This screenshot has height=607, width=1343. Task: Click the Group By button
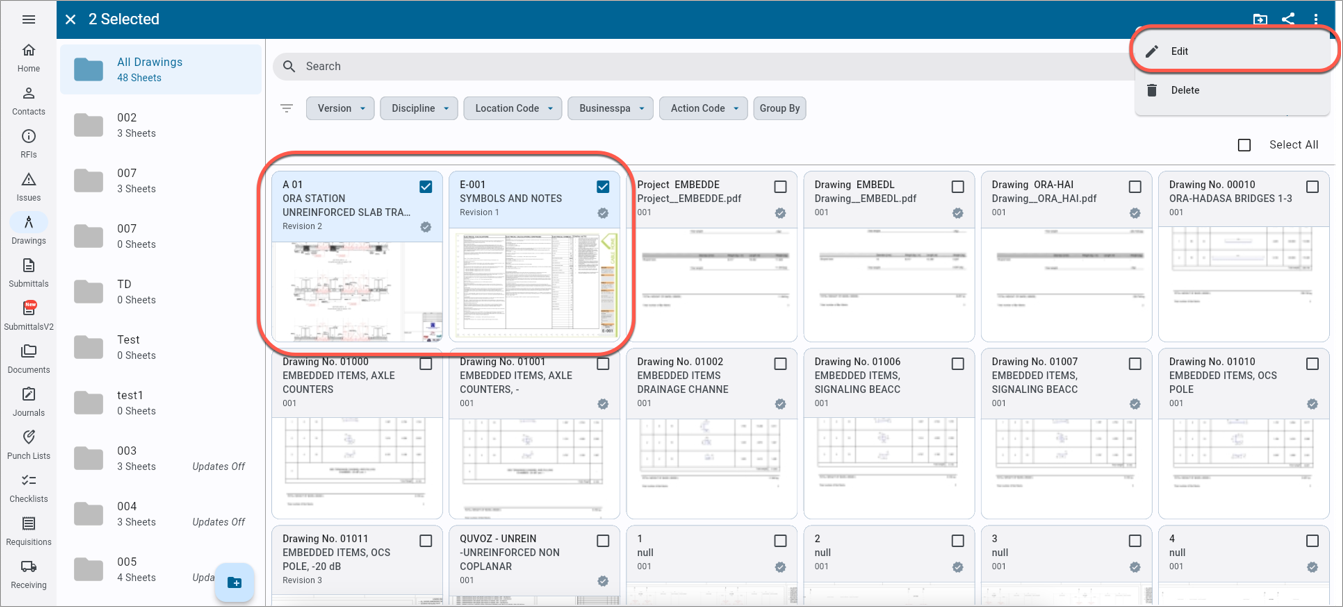(x=780, y=108)
